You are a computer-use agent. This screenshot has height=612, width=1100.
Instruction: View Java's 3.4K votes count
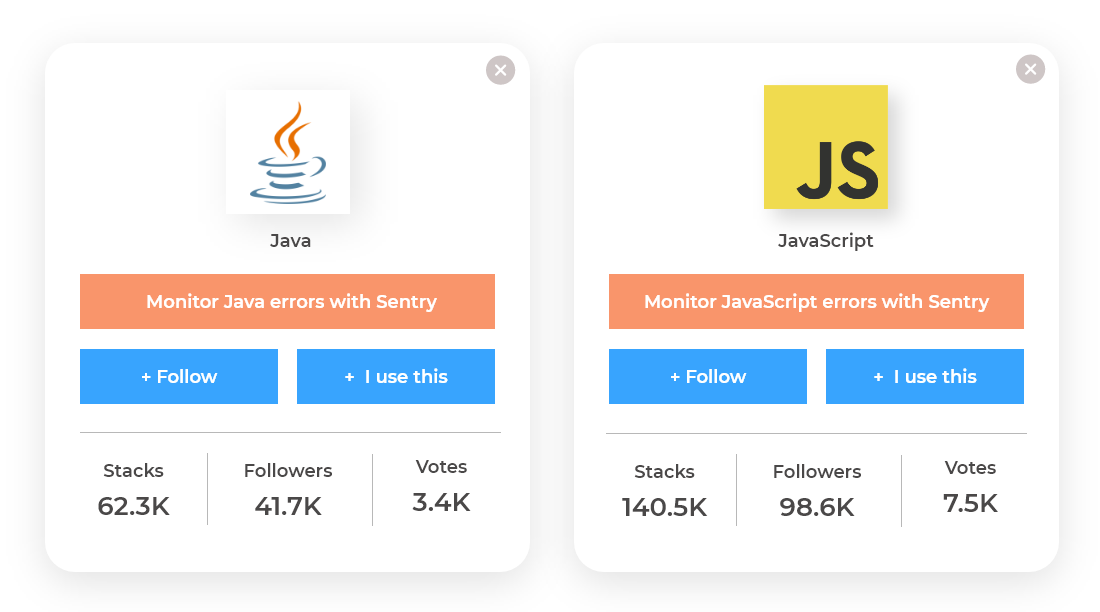441,502
